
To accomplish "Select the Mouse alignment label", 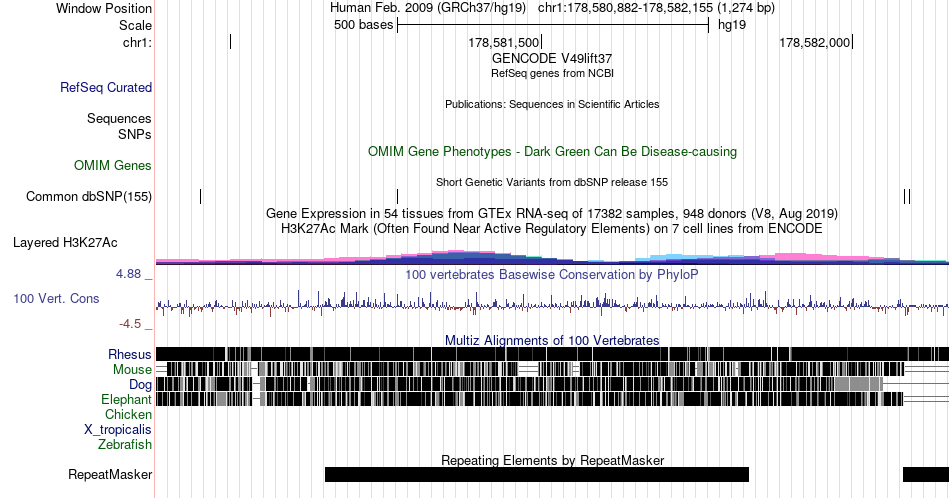I will click(132, 370).
